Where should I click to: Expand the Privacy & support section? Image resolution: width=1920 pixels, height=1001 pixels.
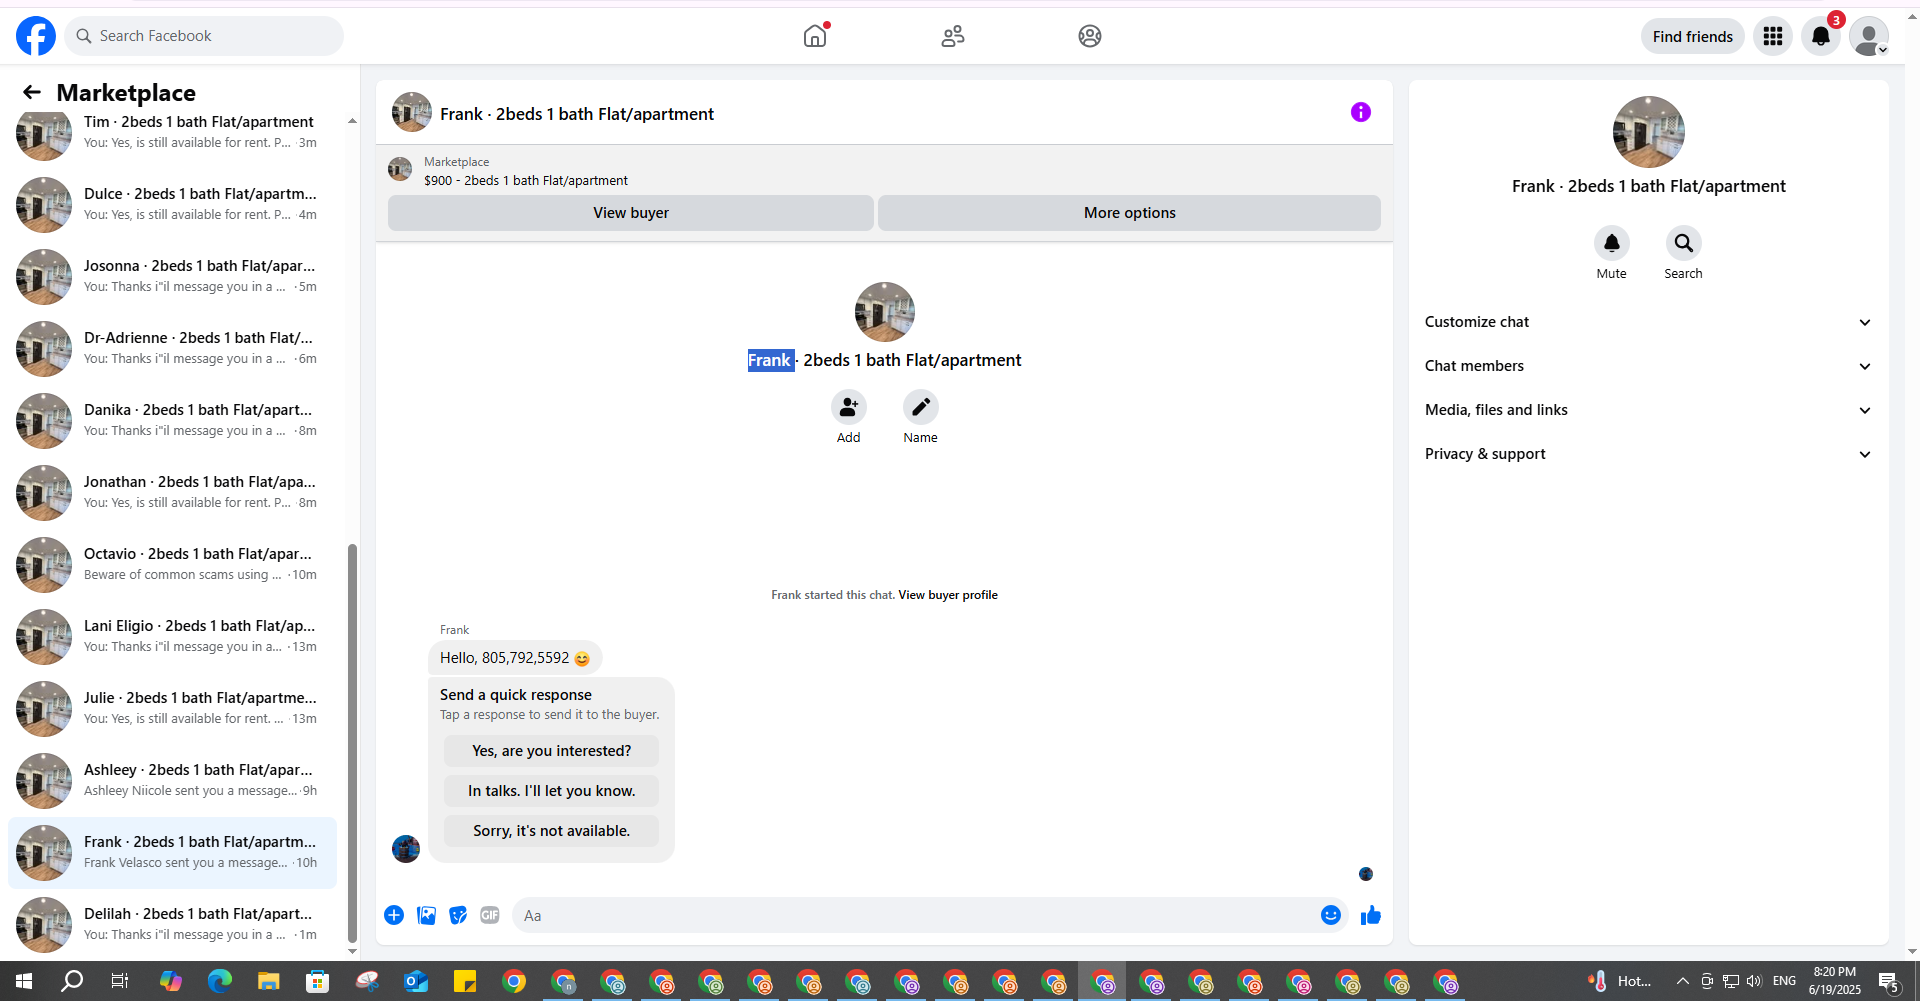[x=1649, y=454]
